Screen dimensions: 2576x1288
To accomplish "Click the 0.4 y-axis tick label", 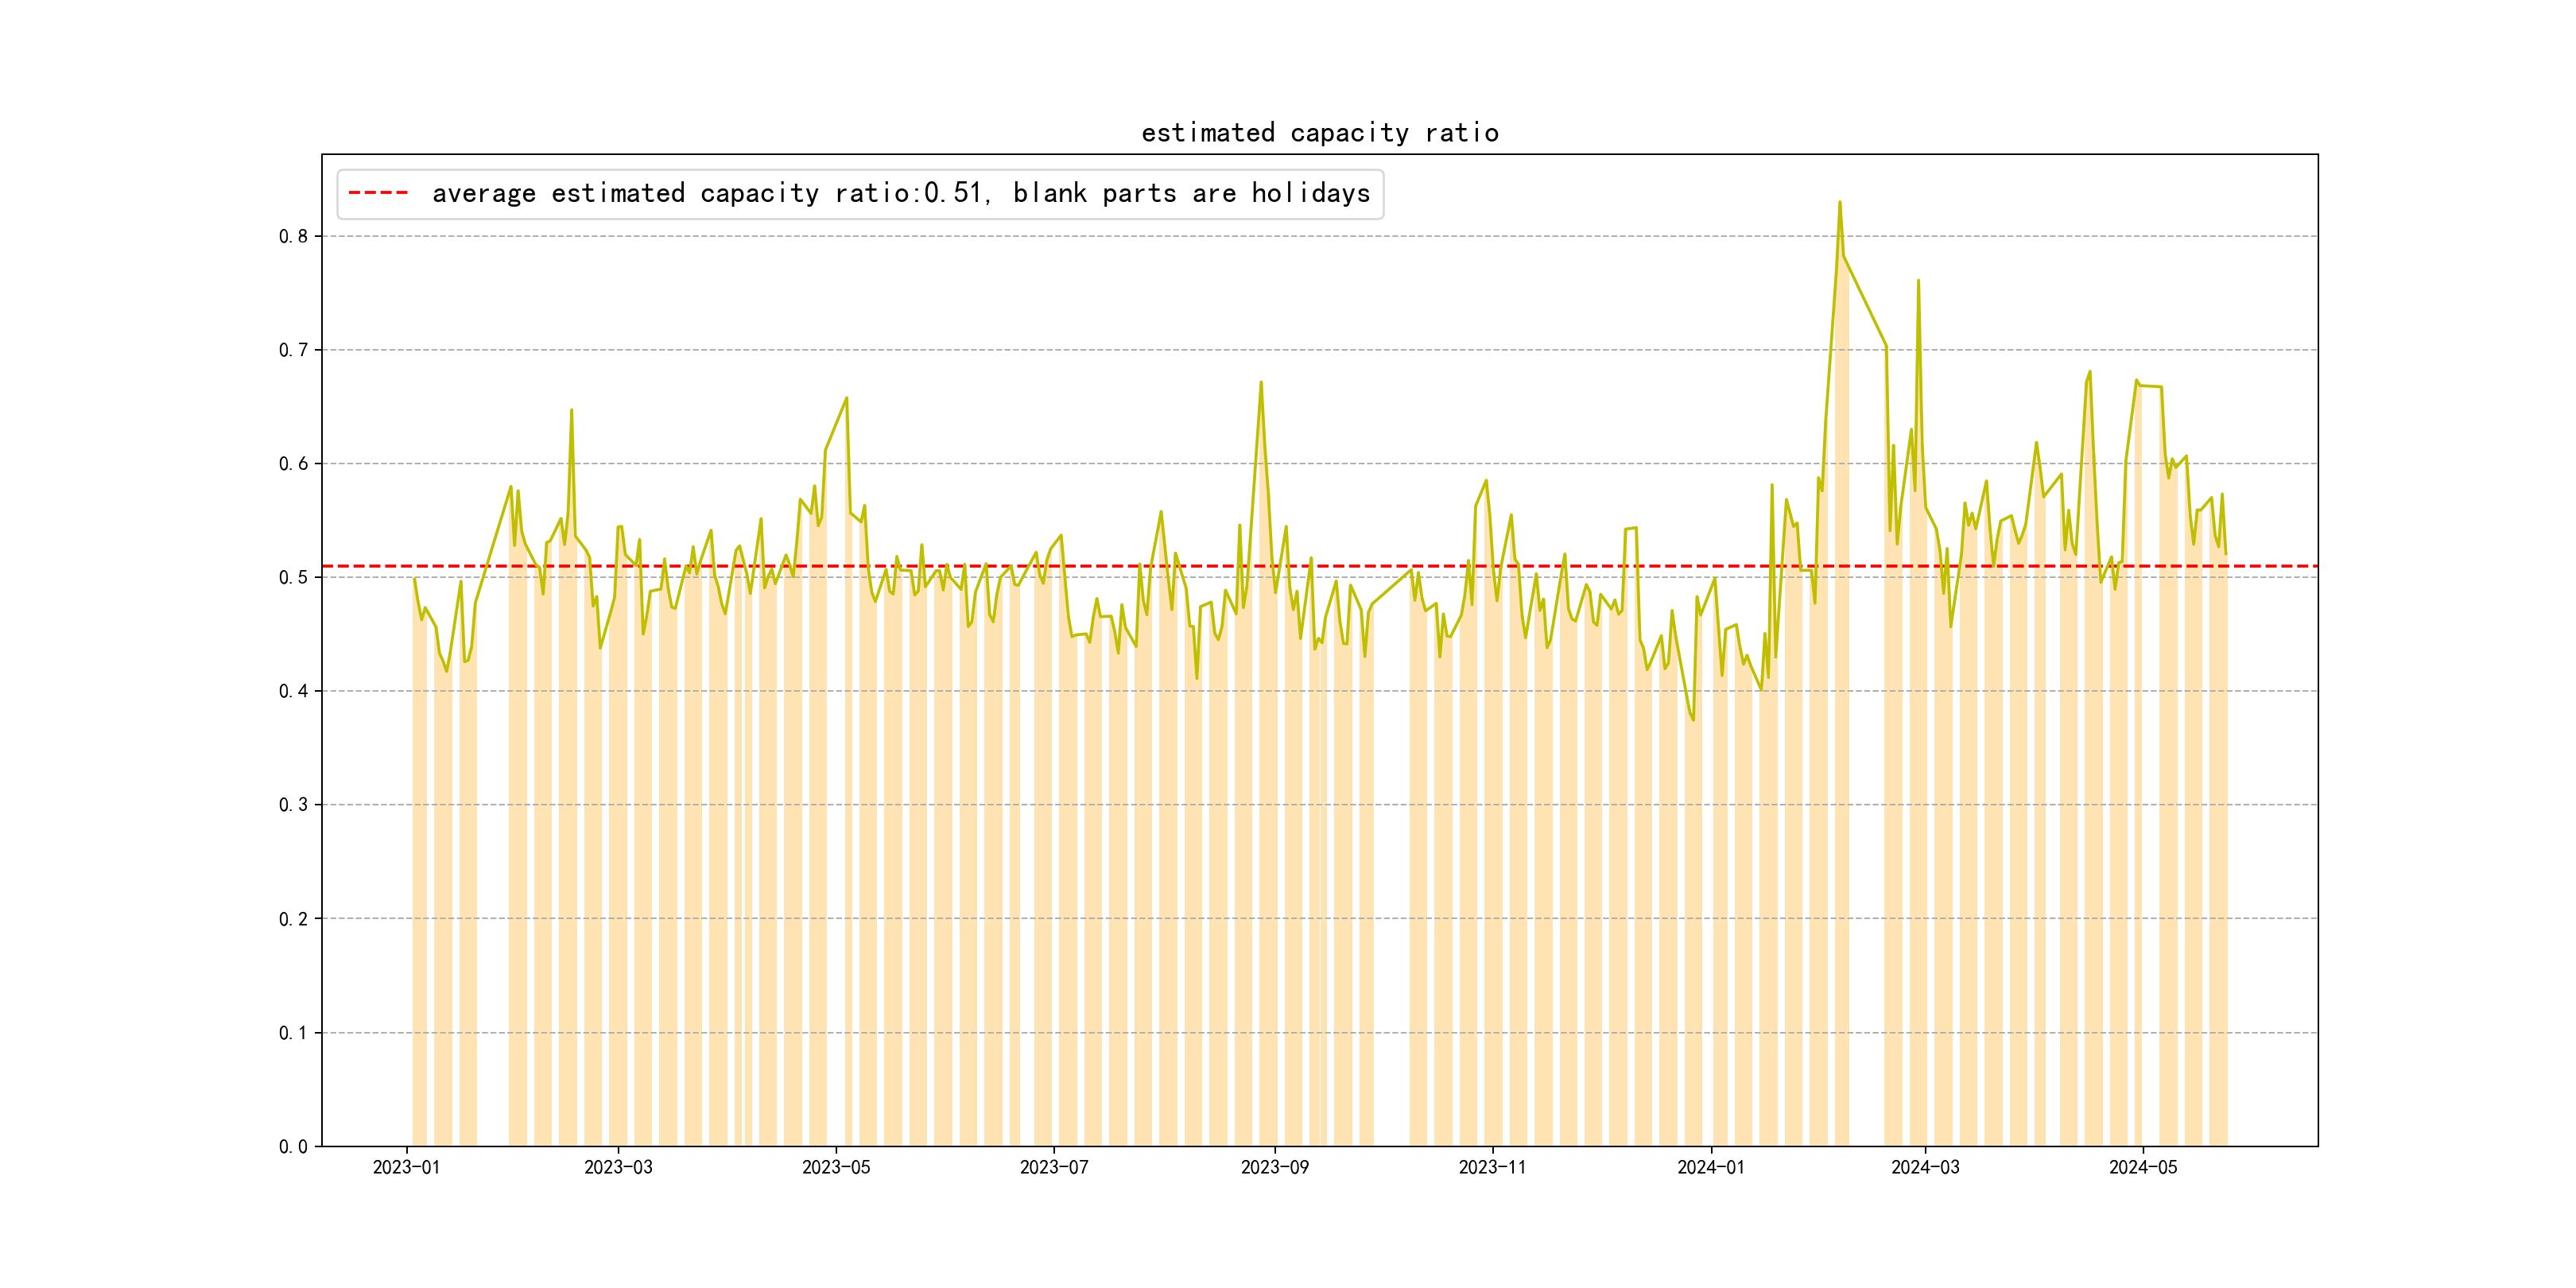I will point(293,691).
